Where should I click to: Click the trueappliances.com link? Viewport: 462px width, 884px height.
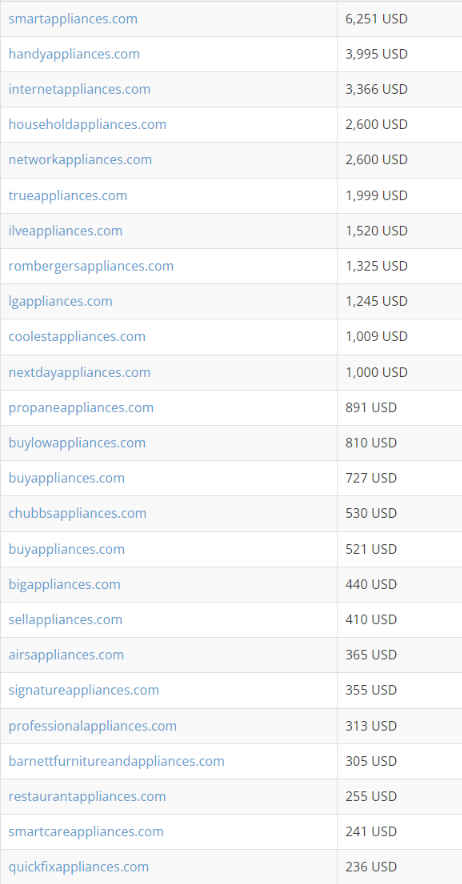(68, 195)
